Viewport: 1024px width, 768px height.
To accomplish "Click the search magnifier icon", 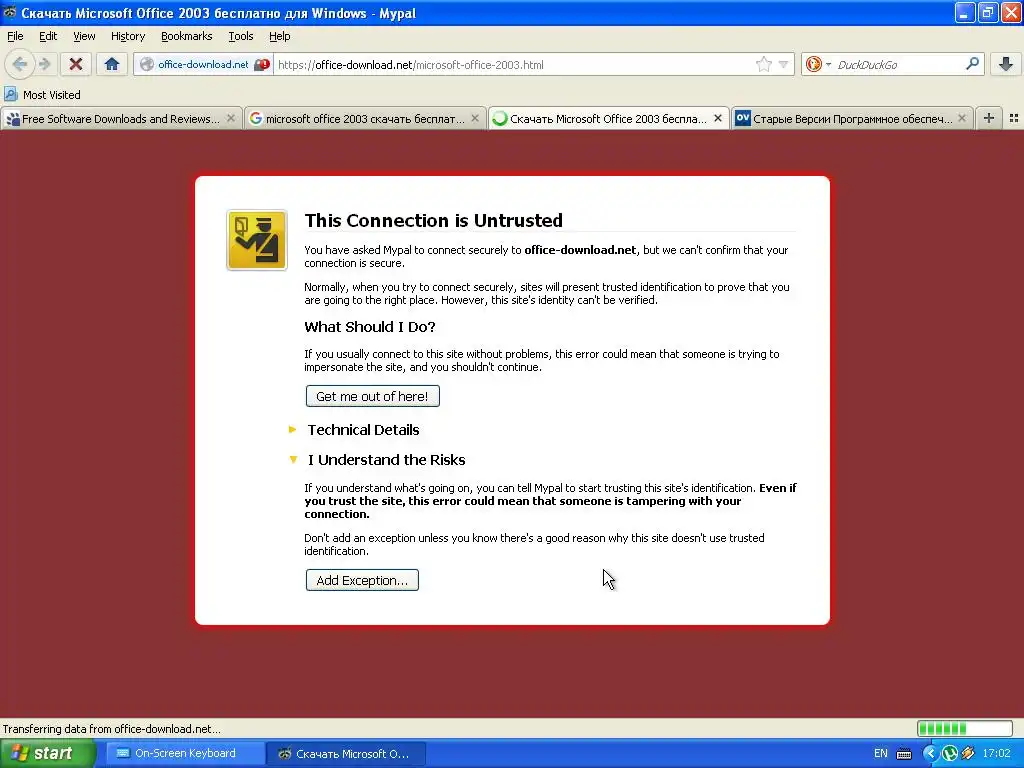I will pyautogui.click(x=972, y=63).
